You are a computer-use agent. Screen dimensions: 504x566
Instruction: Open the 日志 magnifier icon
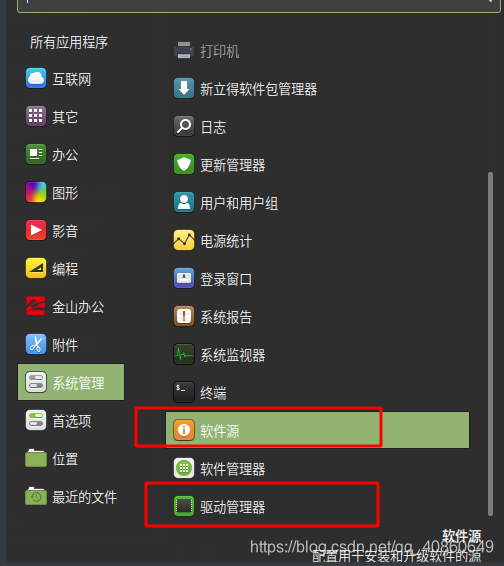click(184, 126)
